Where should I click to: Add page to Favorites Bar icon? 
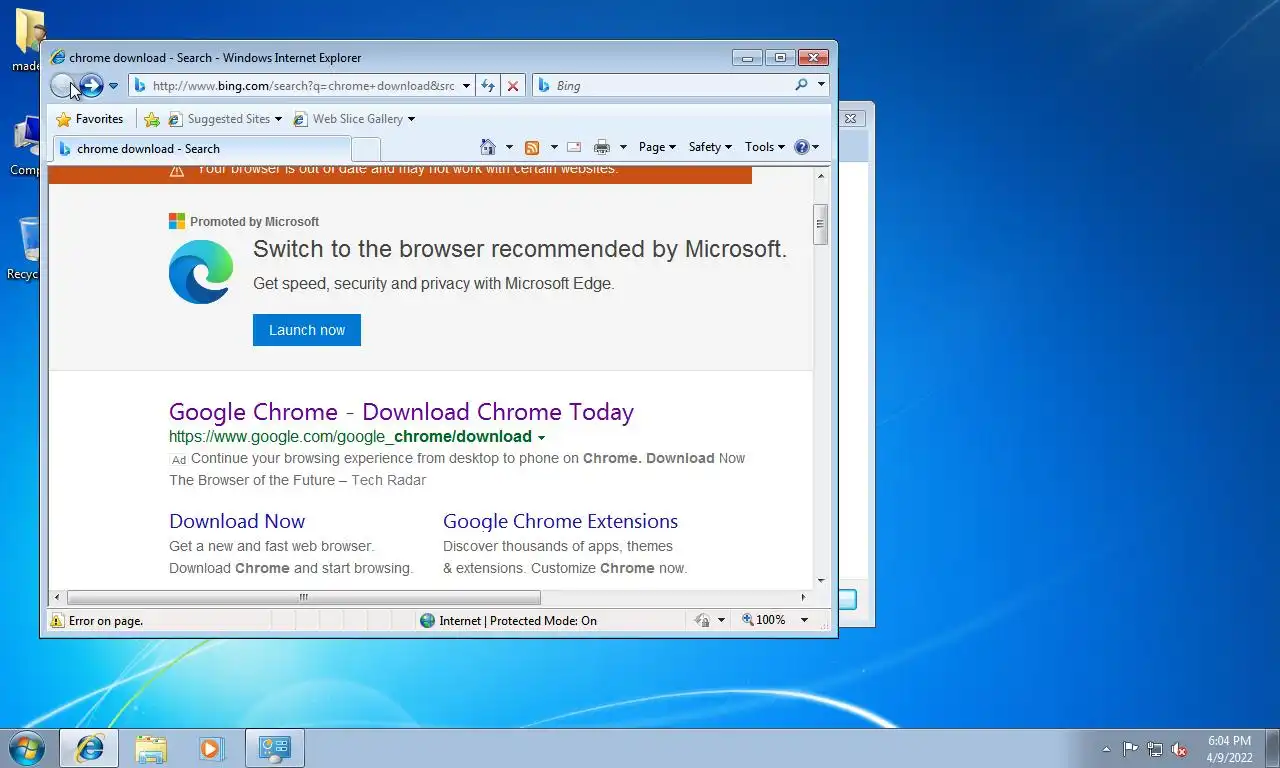[x=152, y=119]
